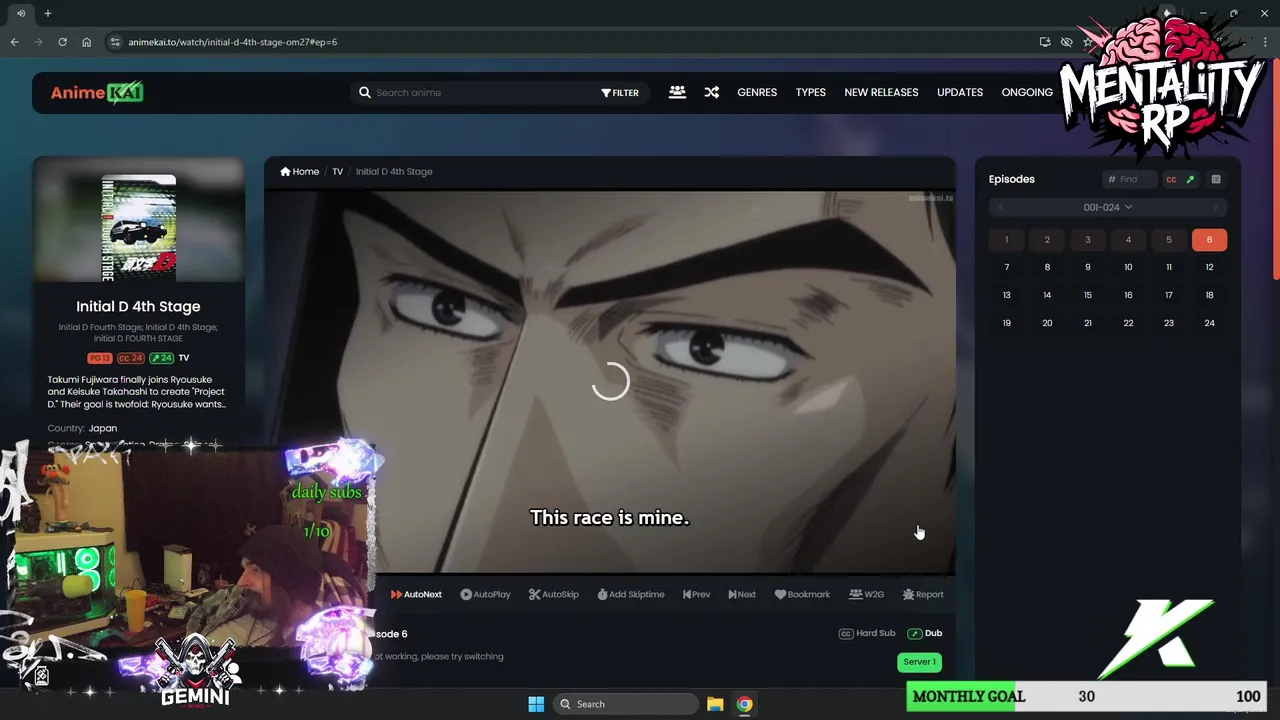The width and height of the screenshot is (1280, 720).
Task: Go to previous episode with Prev
Action: tap(696, 594)
